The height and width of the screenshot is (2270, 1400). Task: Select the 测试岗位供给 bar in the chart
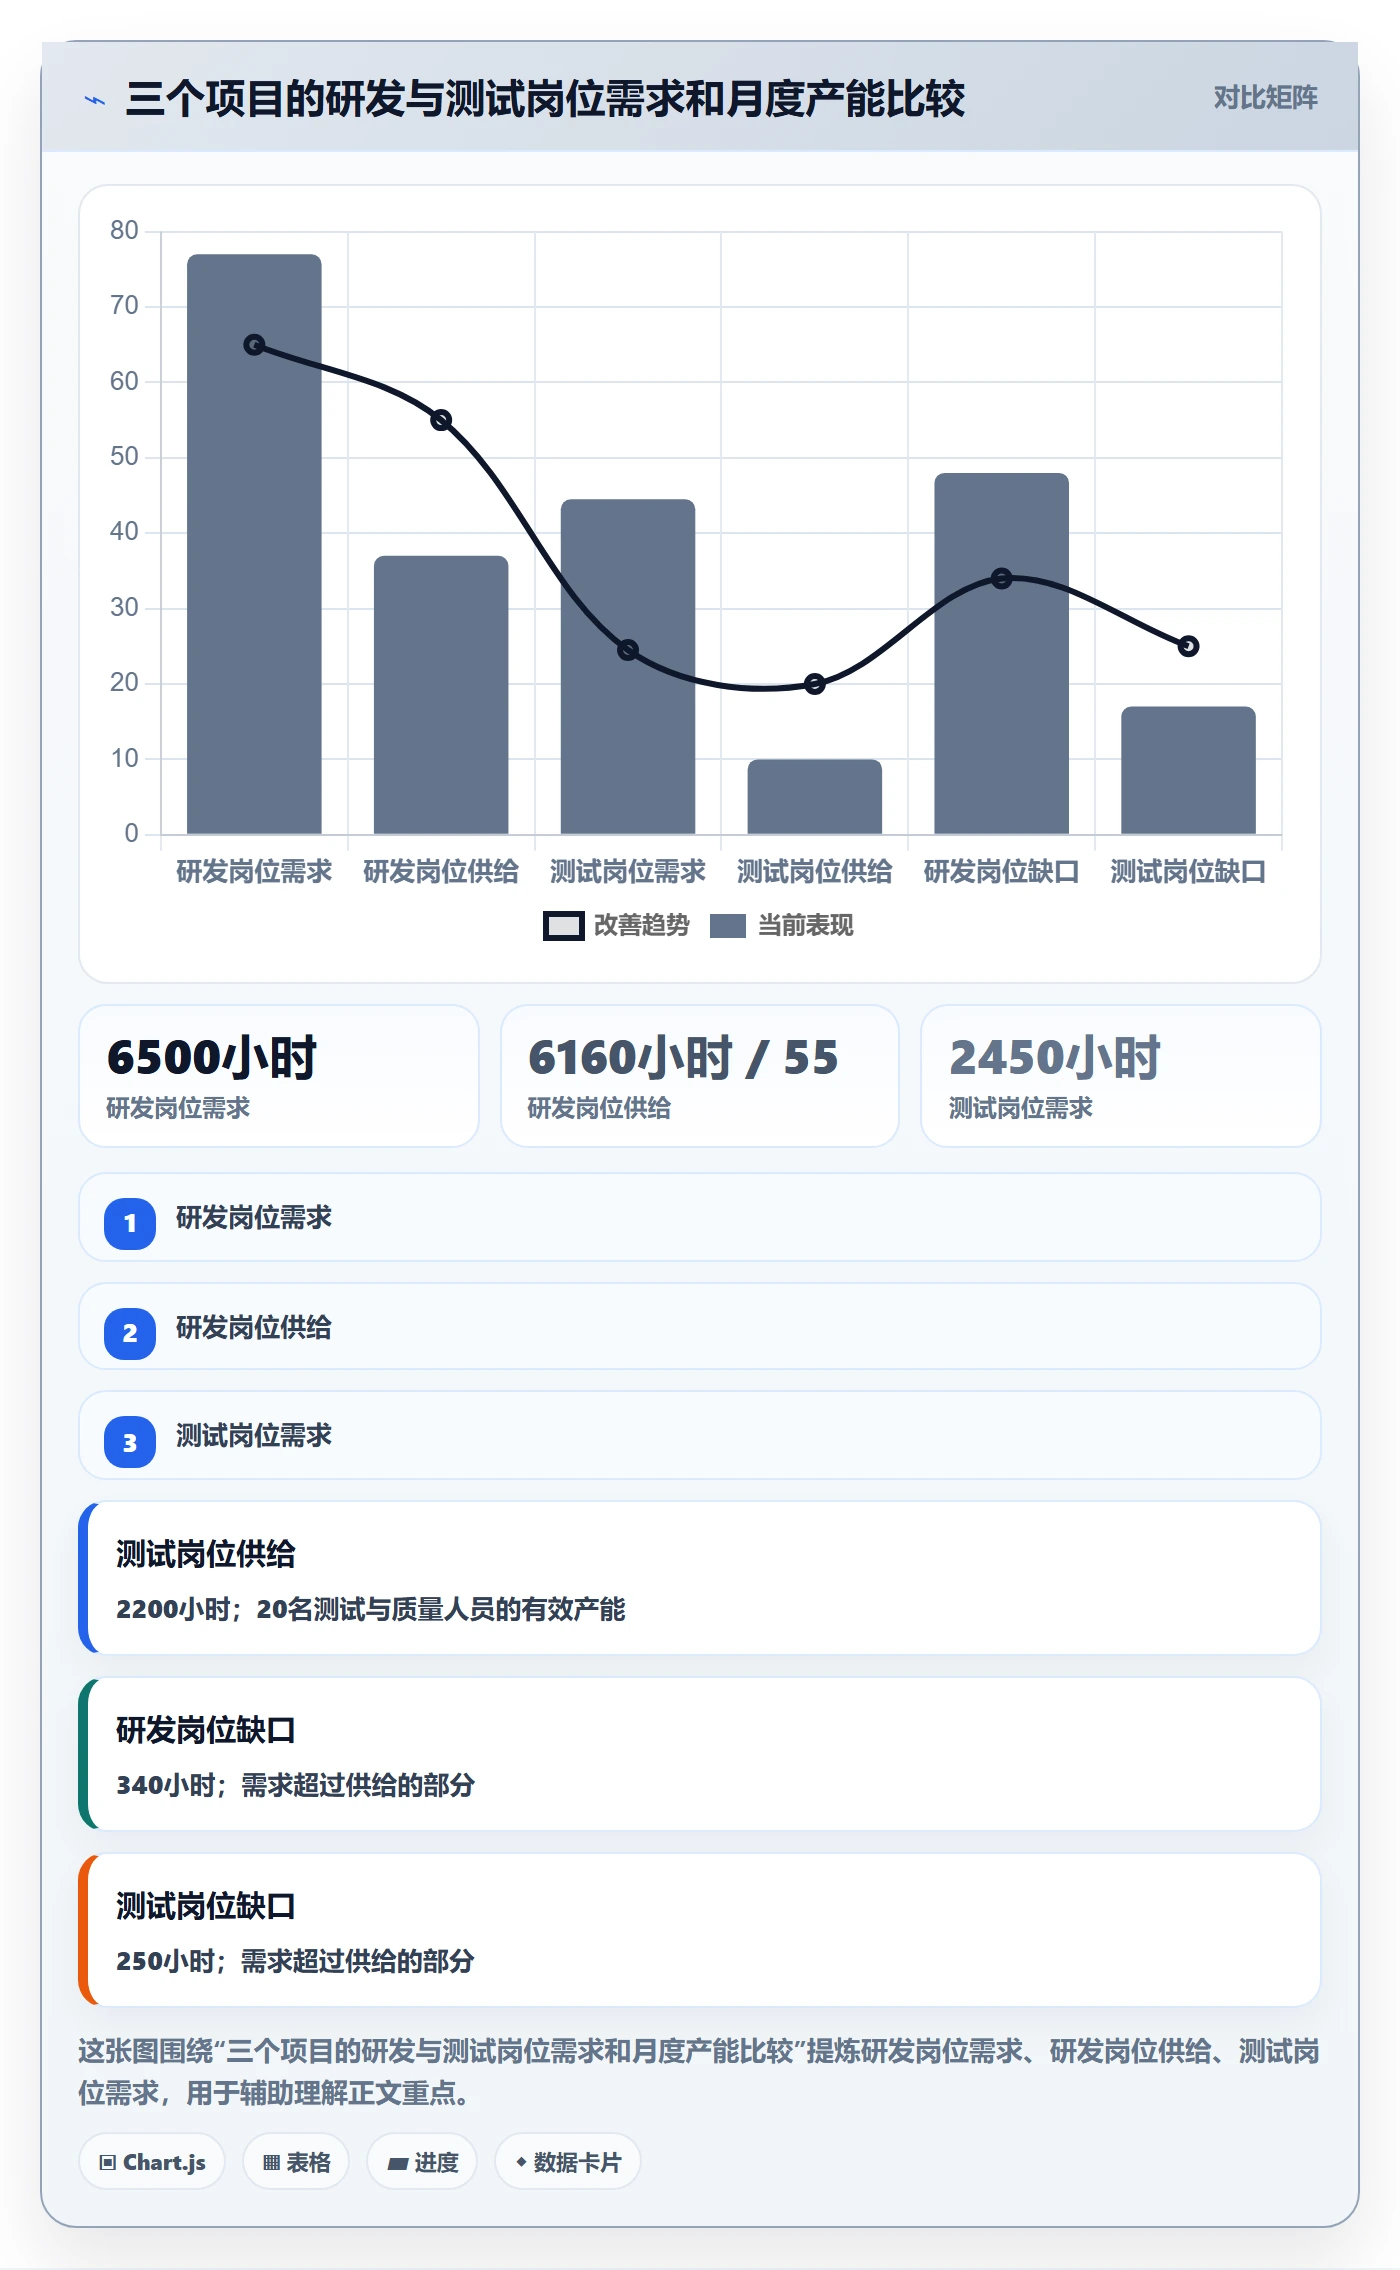tap(815, 797)
